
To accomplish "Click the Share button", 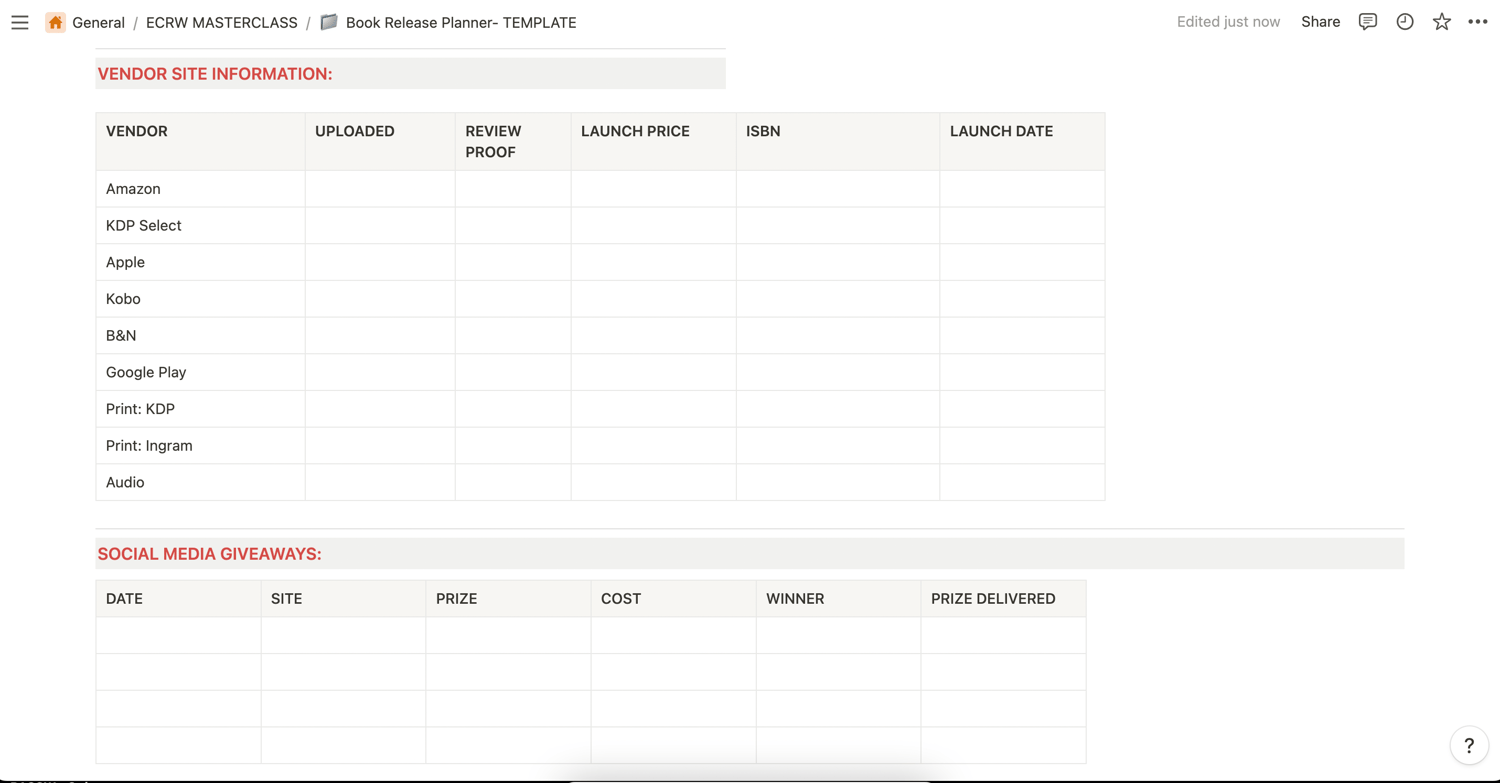I will click(x=1320, y=22).
